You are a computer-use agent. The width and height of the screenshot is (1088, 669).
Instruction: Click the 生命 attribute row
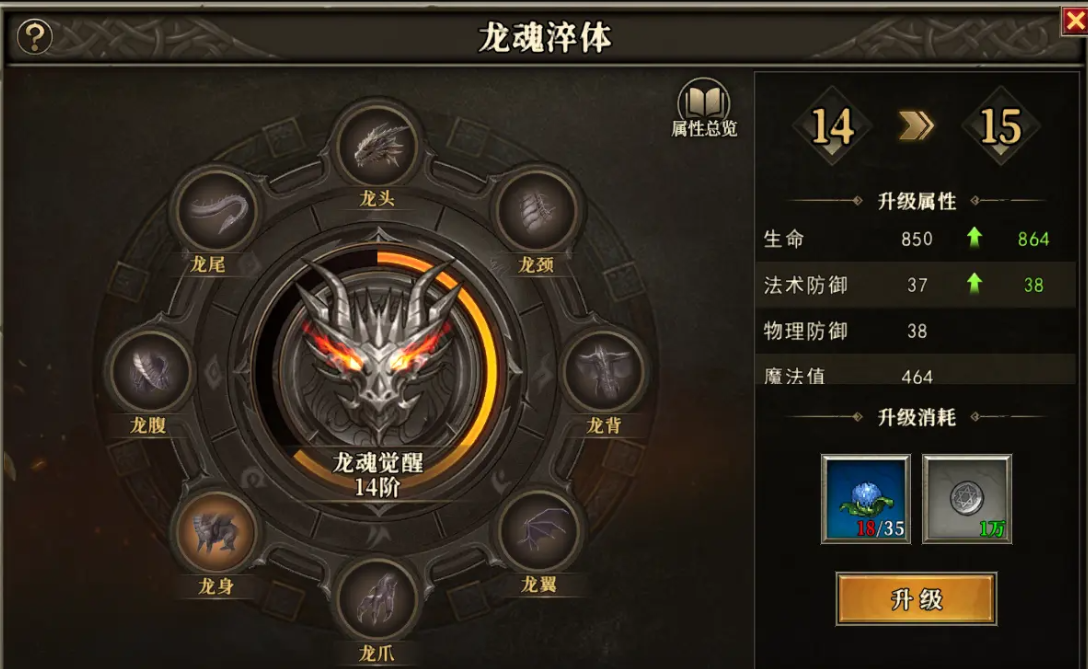[915, 239]
